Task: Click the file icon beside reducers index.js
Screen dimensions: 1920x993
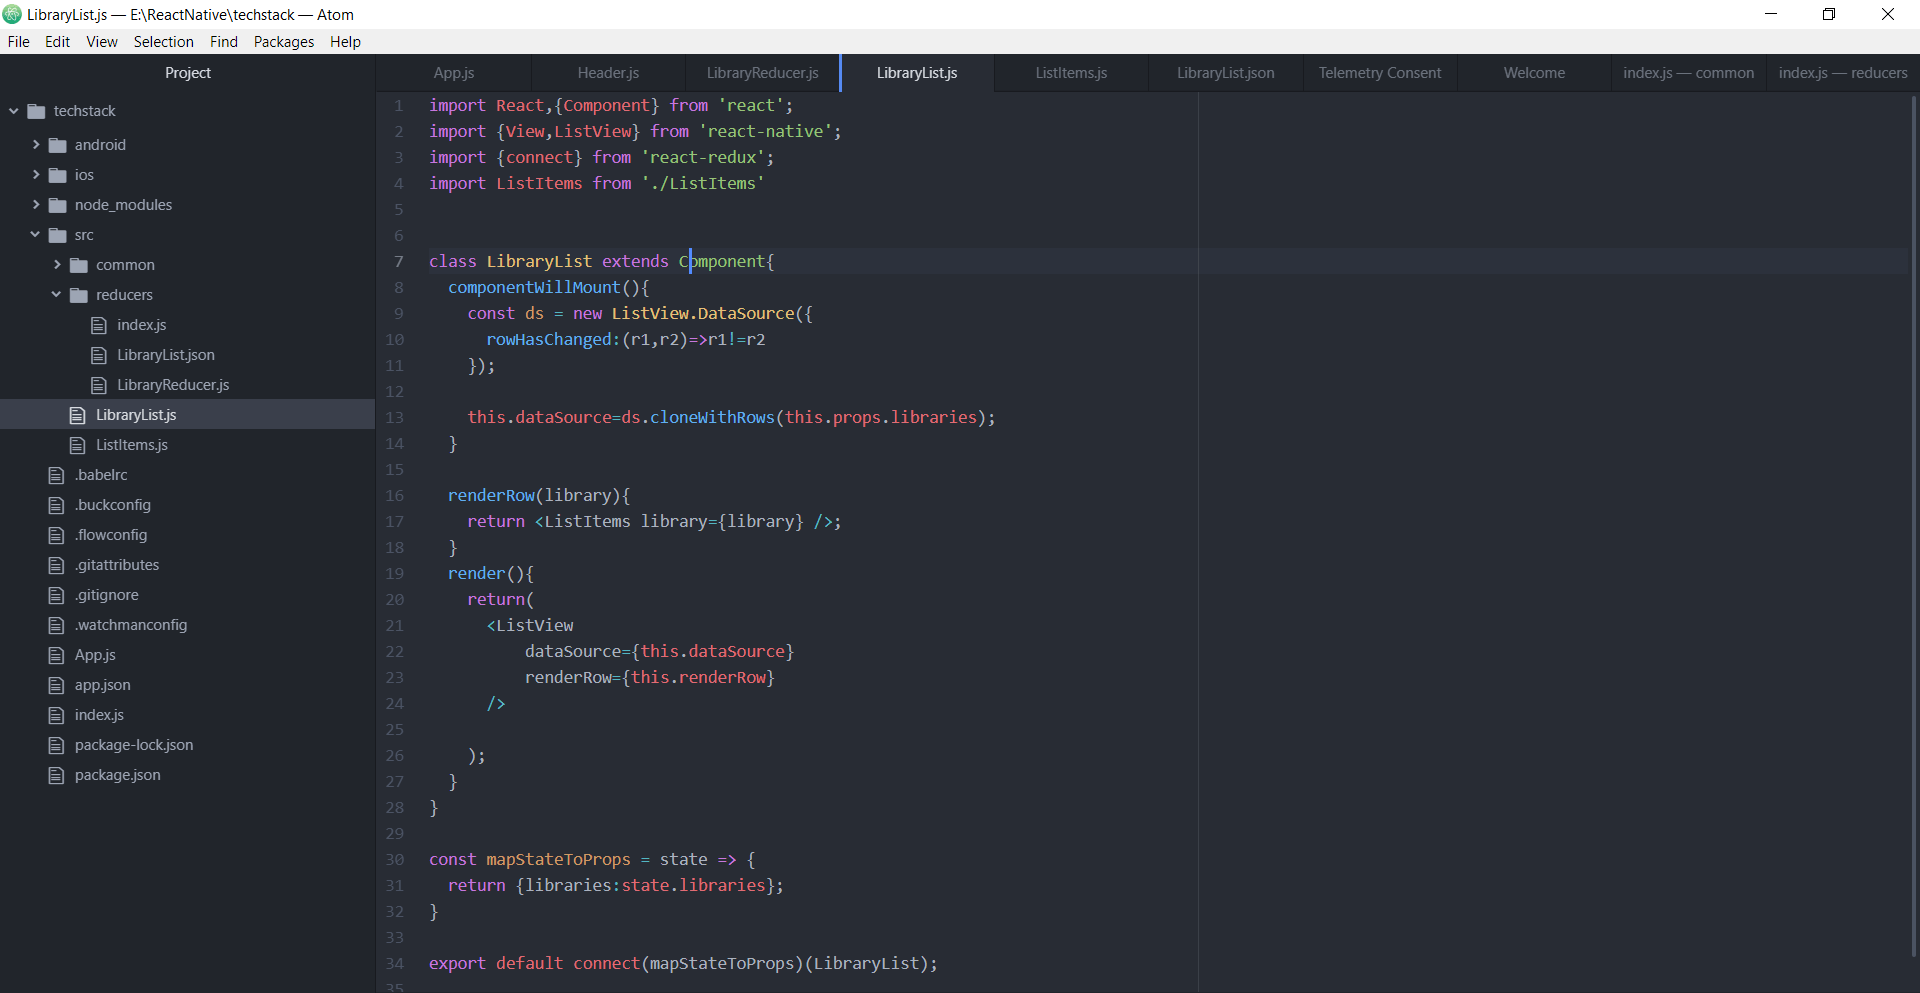Action: [99, 325]
